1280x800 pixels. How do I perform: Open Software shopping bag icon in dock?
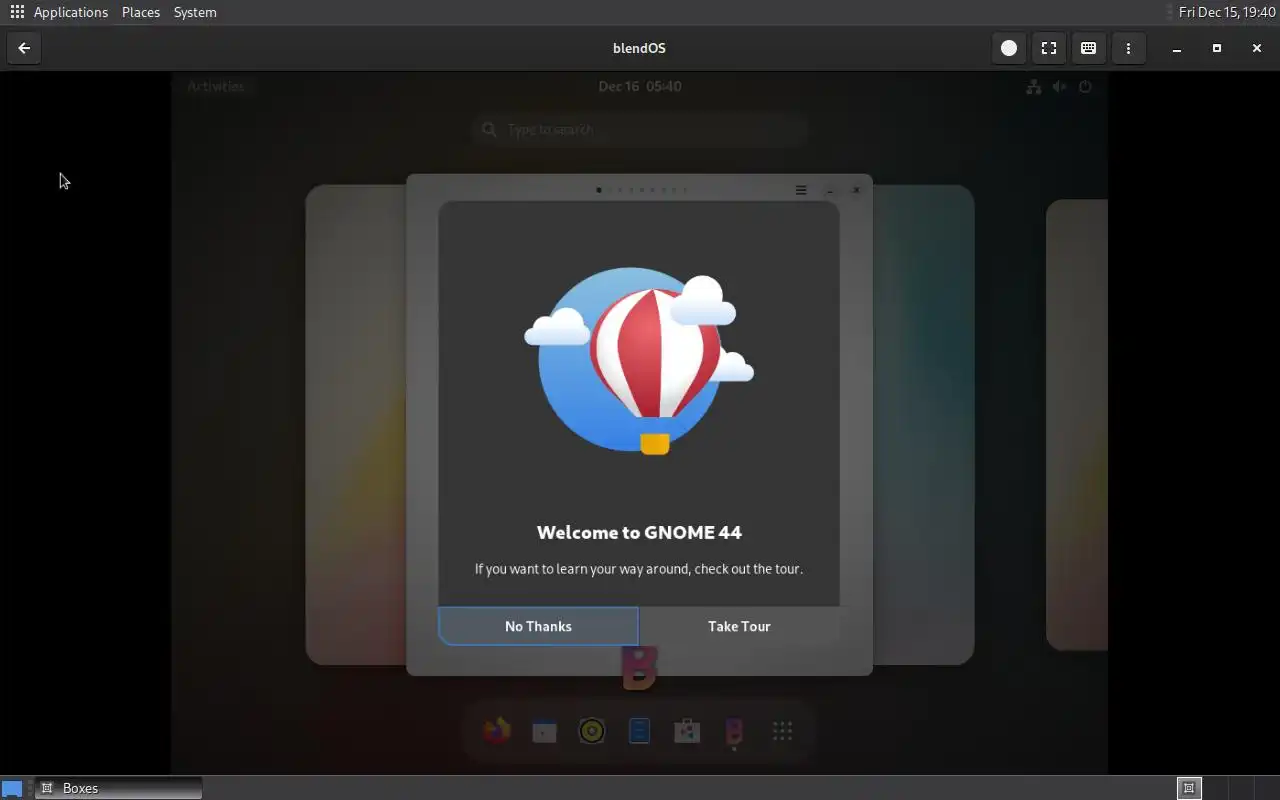tap(687, 732)
